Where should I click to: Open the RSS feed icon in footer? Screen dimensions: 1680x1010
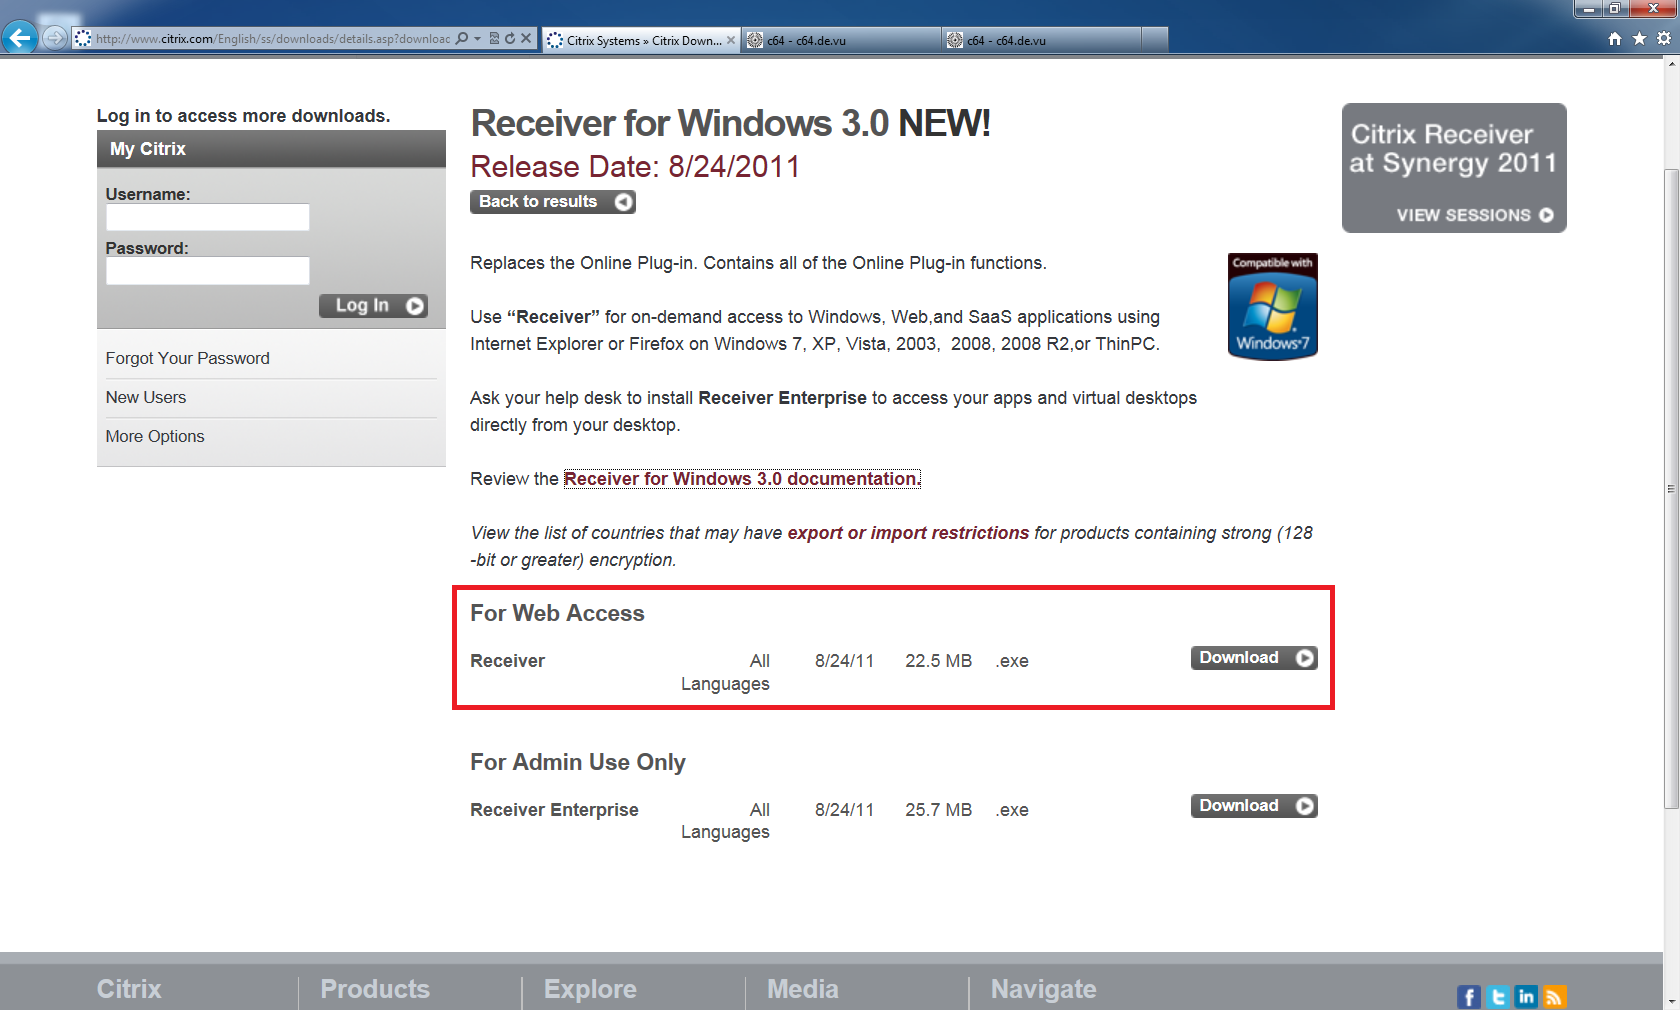click(x=1554, y=996)
